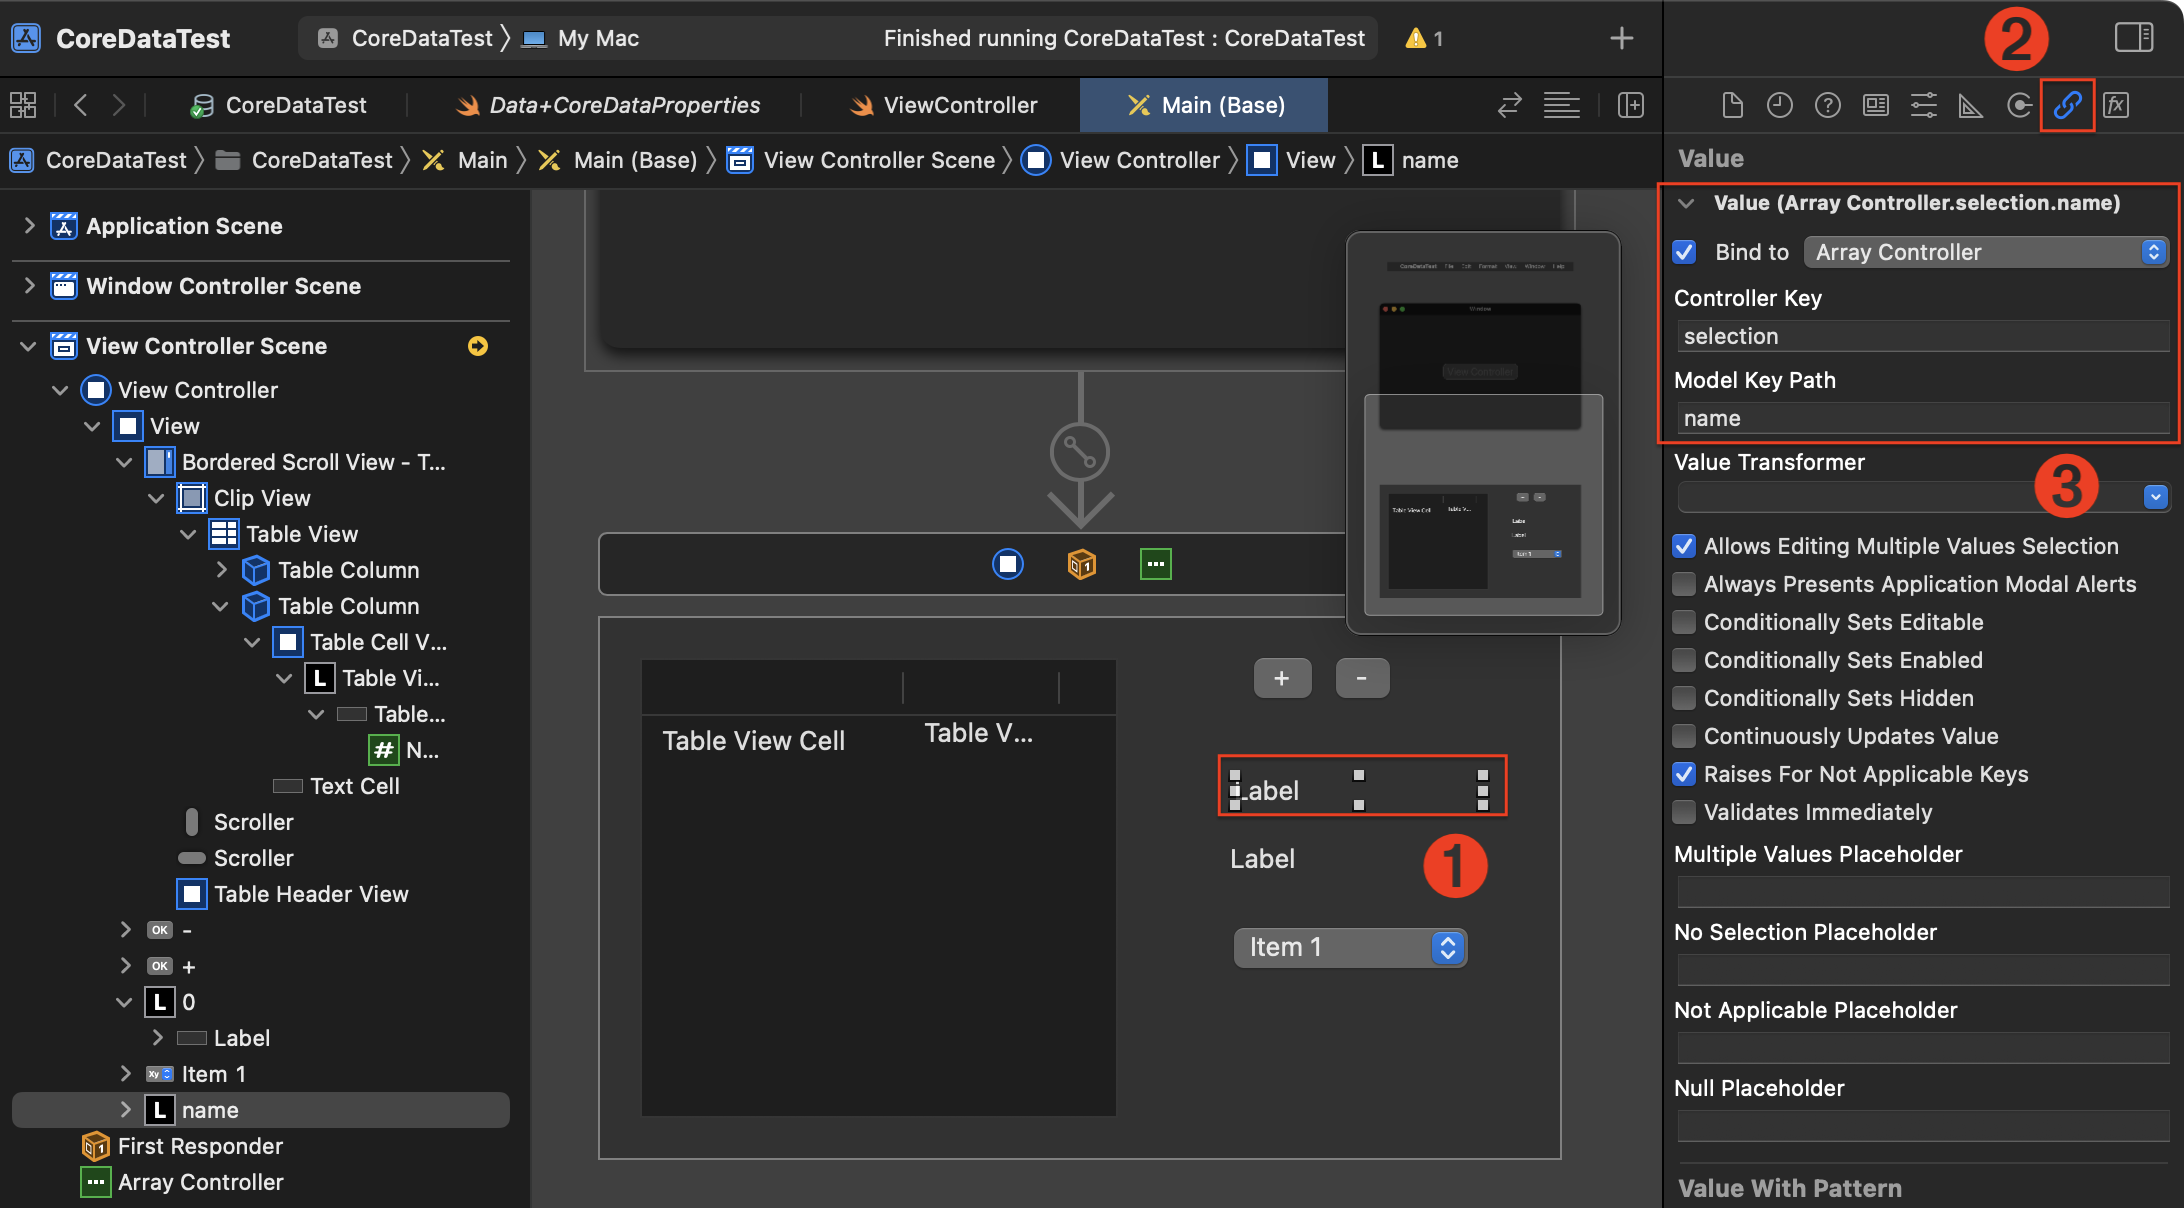Switch to Data+CoreDataProperties tab

click(607, 105)
